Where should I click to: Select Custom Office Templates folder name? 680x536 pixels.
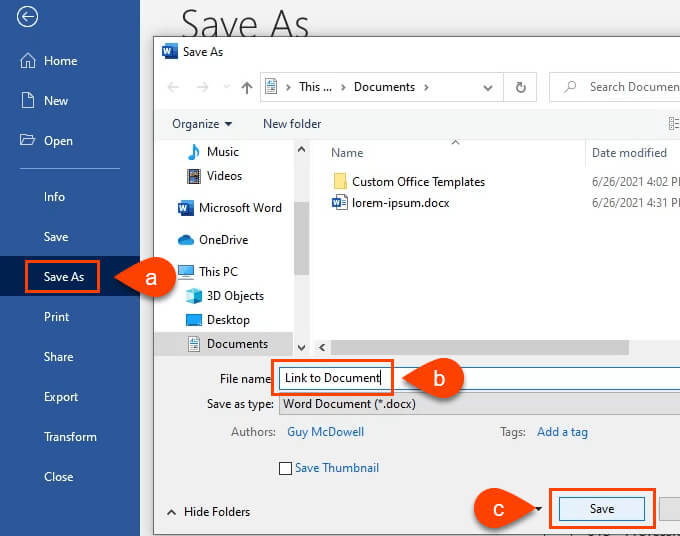tap(418, 182)
